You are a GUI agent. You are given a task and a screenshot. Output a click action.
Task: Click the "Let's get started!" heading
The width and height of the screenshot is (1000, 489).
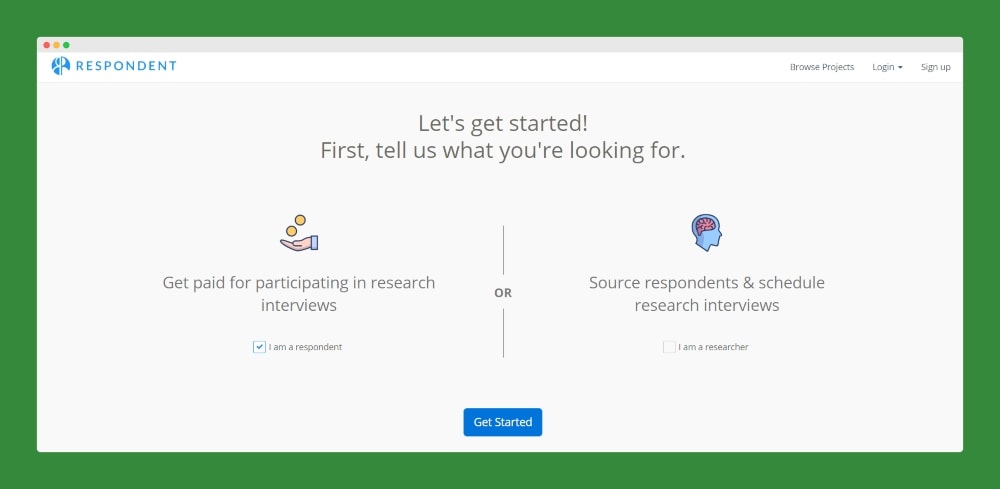point(502,124)
